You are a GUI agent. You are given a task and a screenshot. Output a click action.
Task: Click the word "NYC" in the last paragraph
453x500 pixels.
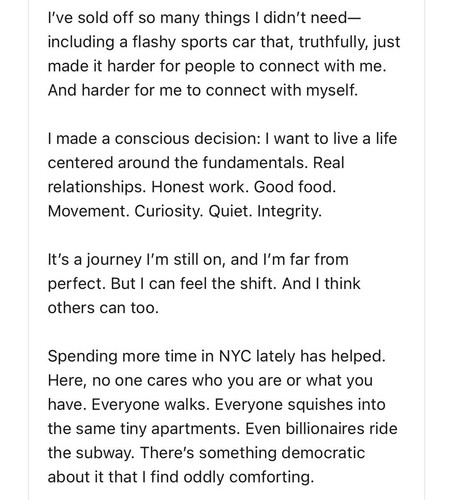click(235, 356)
